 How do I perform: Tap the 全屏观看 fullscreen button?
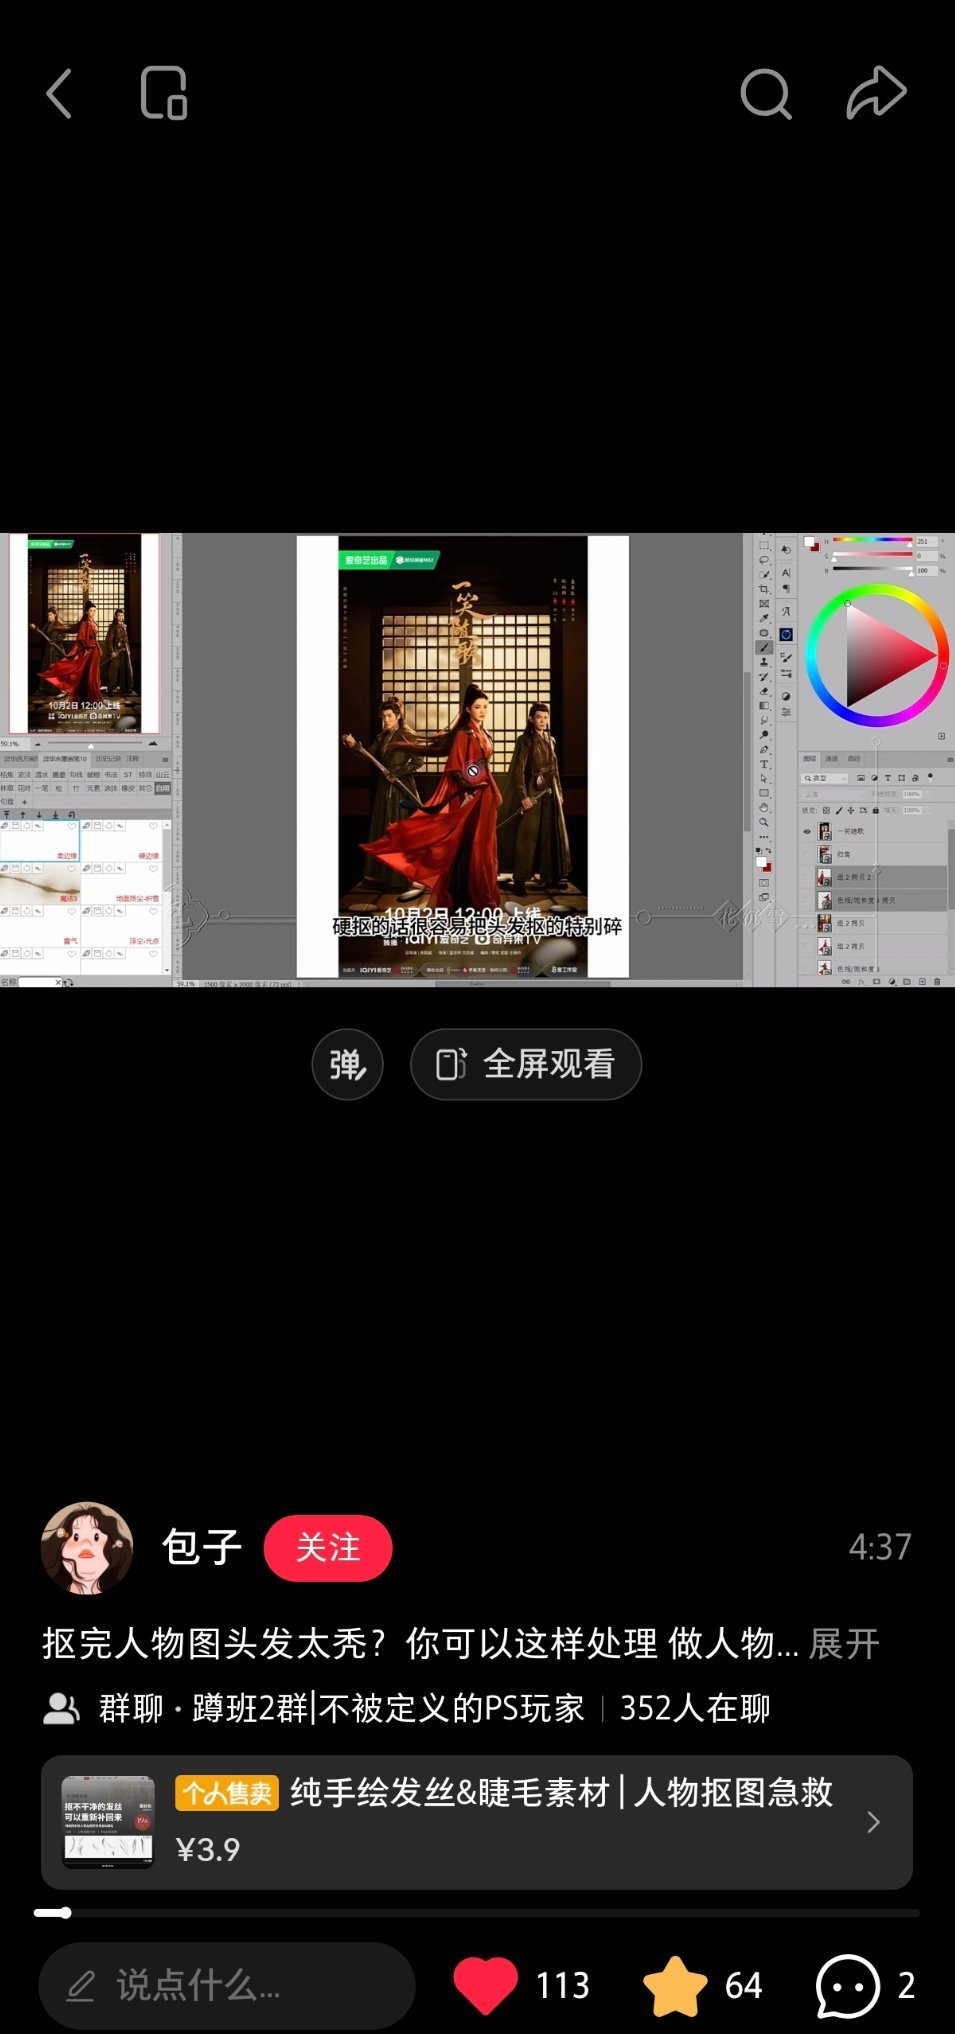coord(526,1064)
